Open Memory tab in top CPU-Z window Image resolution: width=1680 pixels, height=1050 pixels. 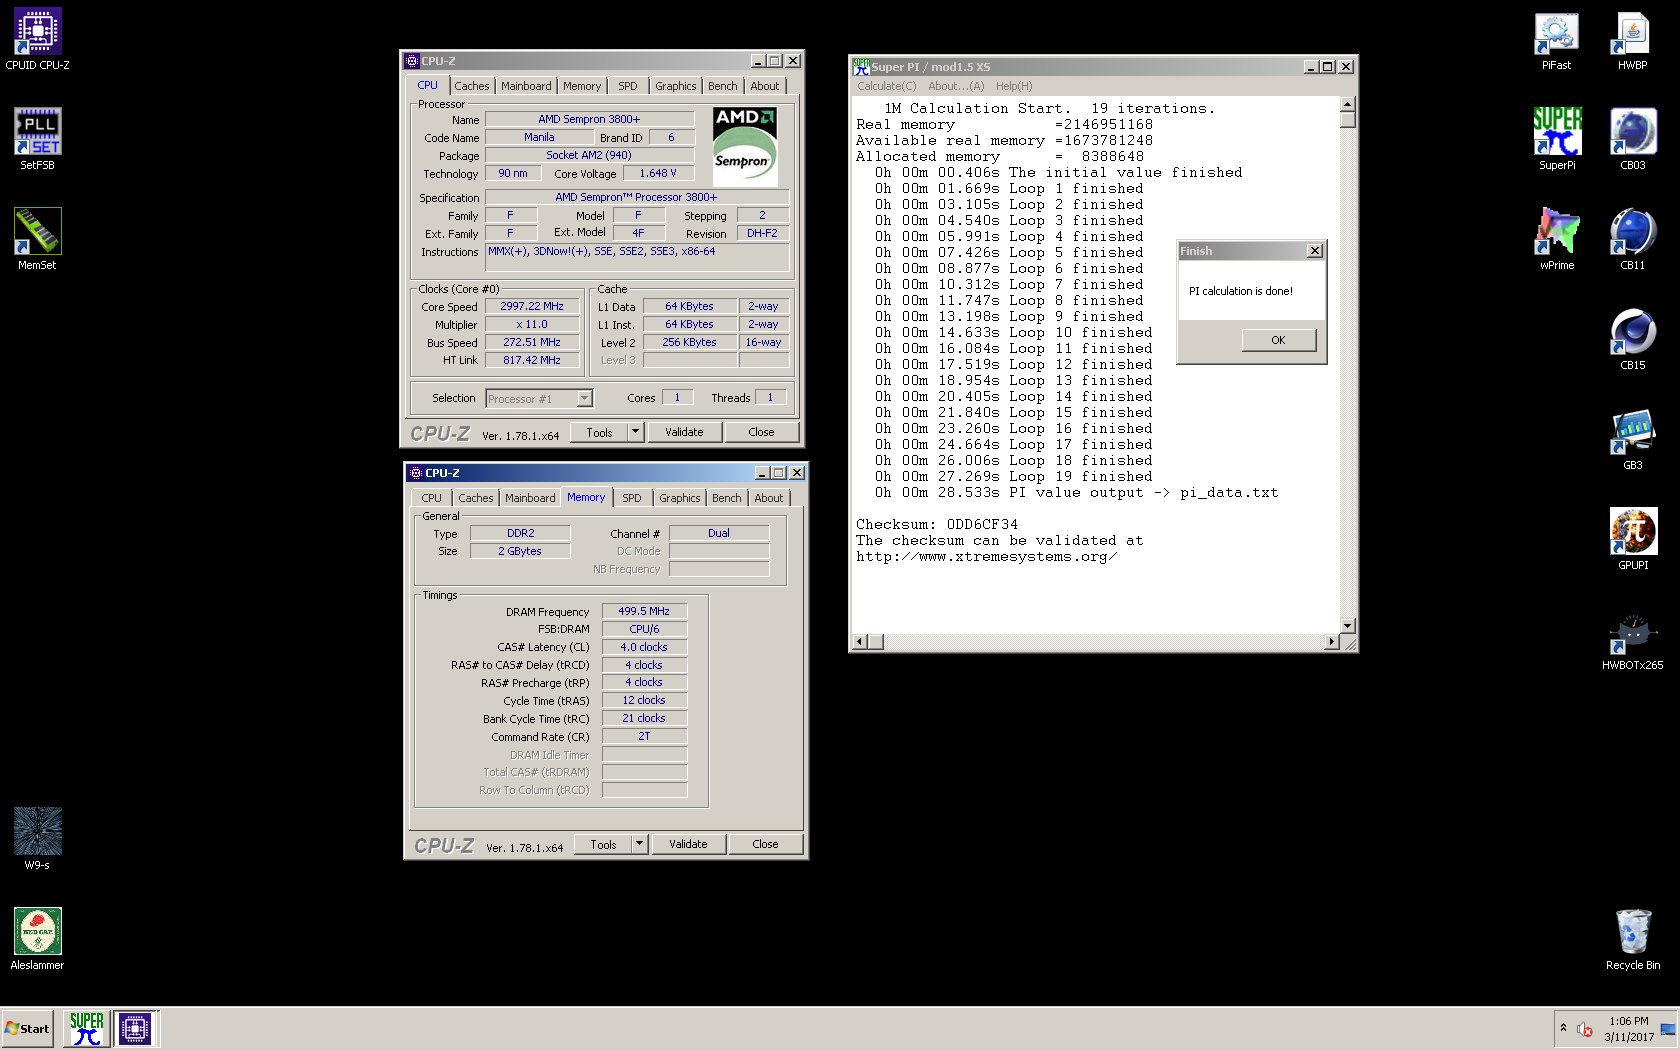point(582,86)
